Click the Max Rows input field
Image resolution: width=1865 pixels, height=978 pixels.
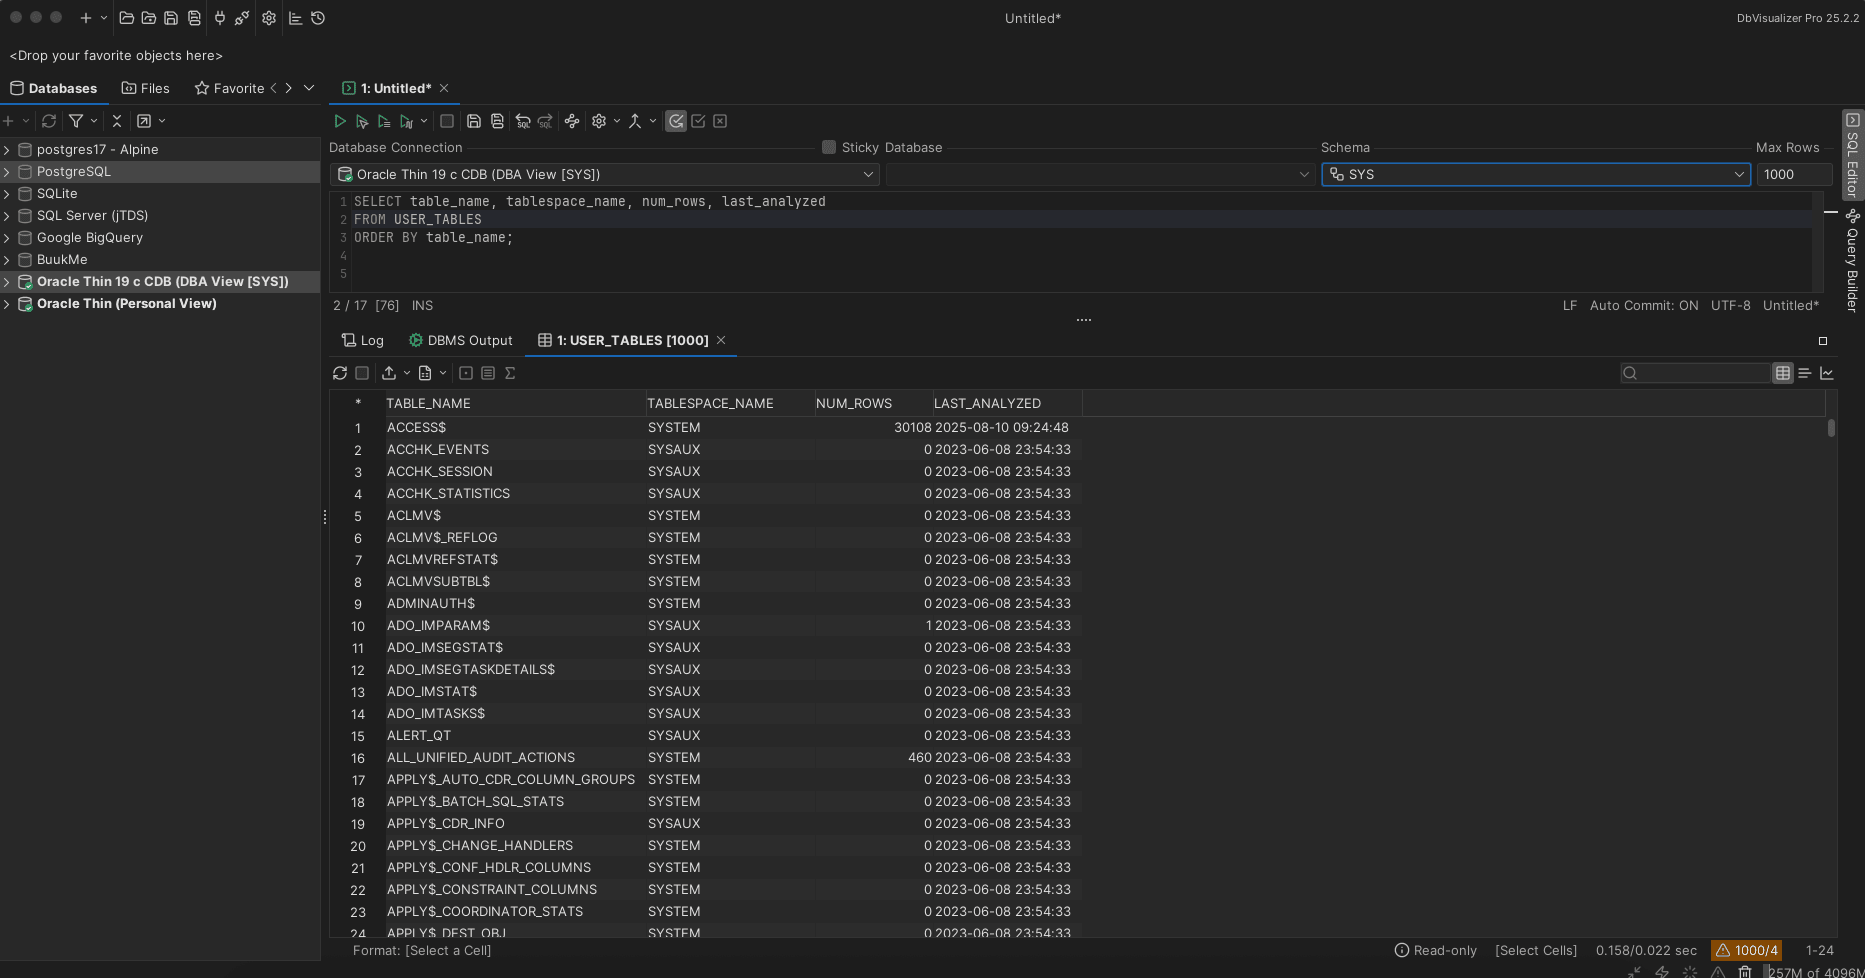[1793, 174]
